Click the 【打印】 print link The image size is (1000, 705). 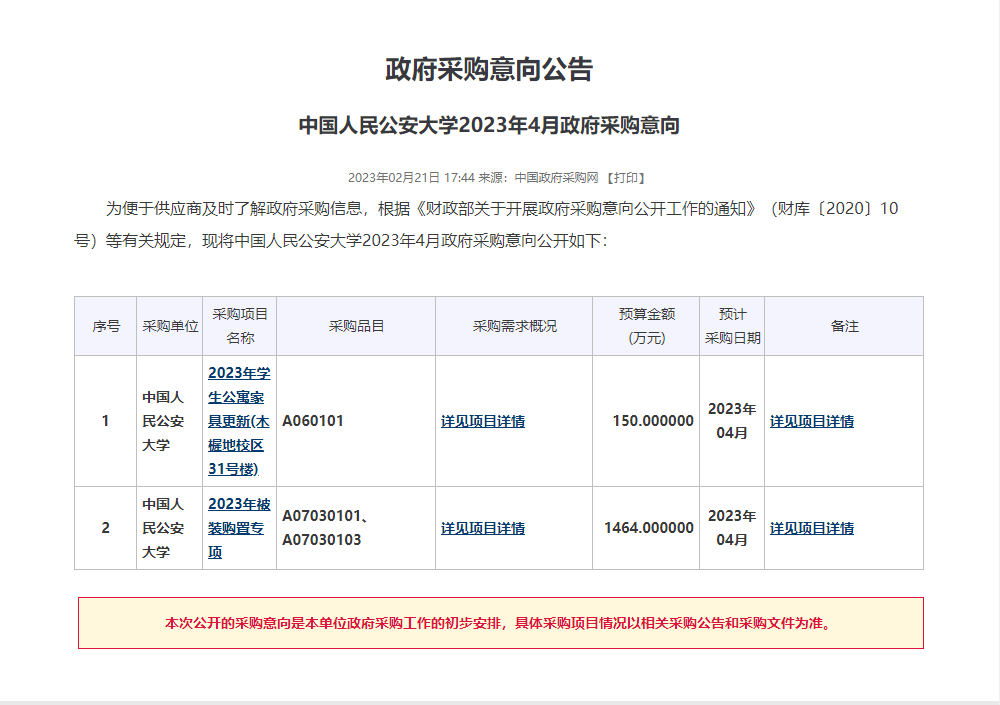pyautogui.click(x=626, y=177)
